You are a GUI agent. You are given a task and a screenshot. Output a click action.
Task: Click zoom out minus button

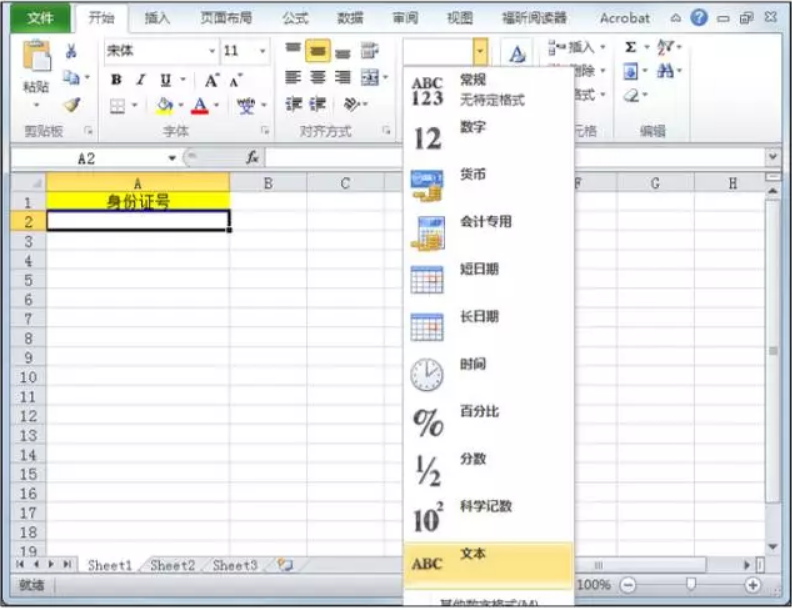click(x=628, y=585)
